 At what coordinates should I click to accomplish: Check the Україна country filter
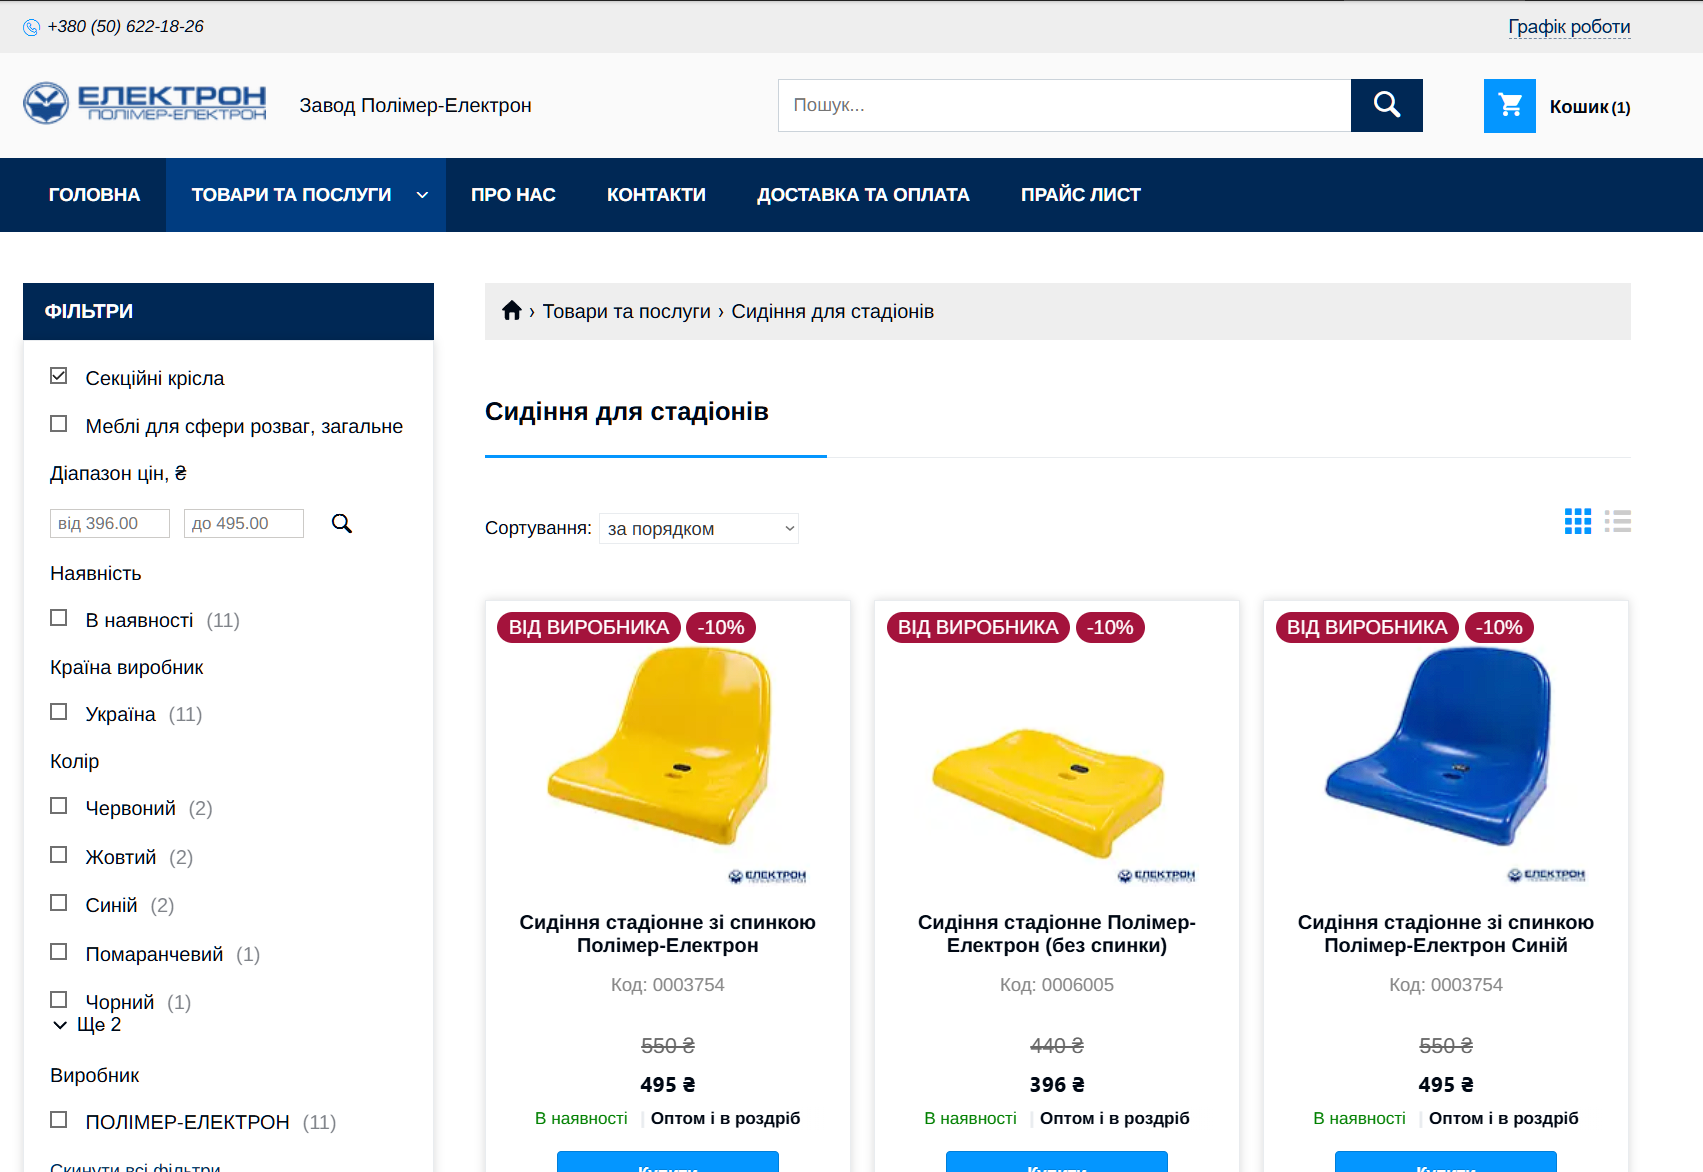click(59, 712)
